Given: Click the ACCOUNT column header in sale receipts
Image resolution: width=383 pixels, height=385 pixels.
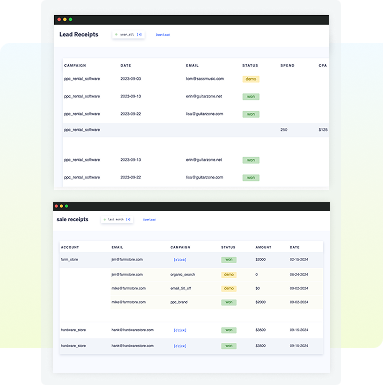Looking at the screenshot, I should pos(70,247).
